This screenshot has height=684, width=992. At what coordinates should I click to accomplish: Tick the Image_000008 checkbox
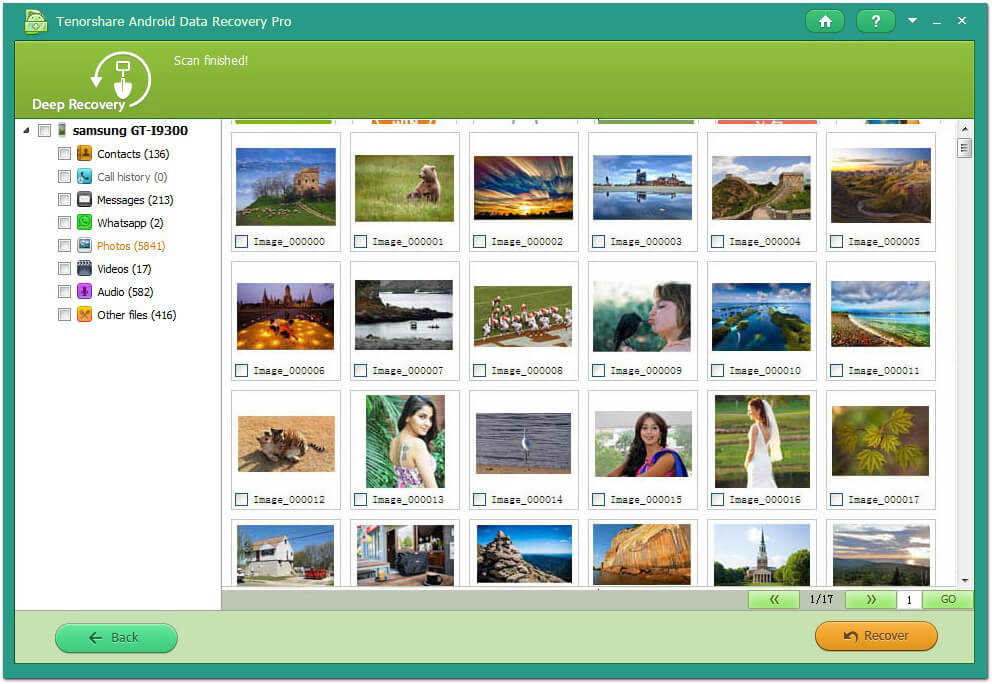click(479, 371)
